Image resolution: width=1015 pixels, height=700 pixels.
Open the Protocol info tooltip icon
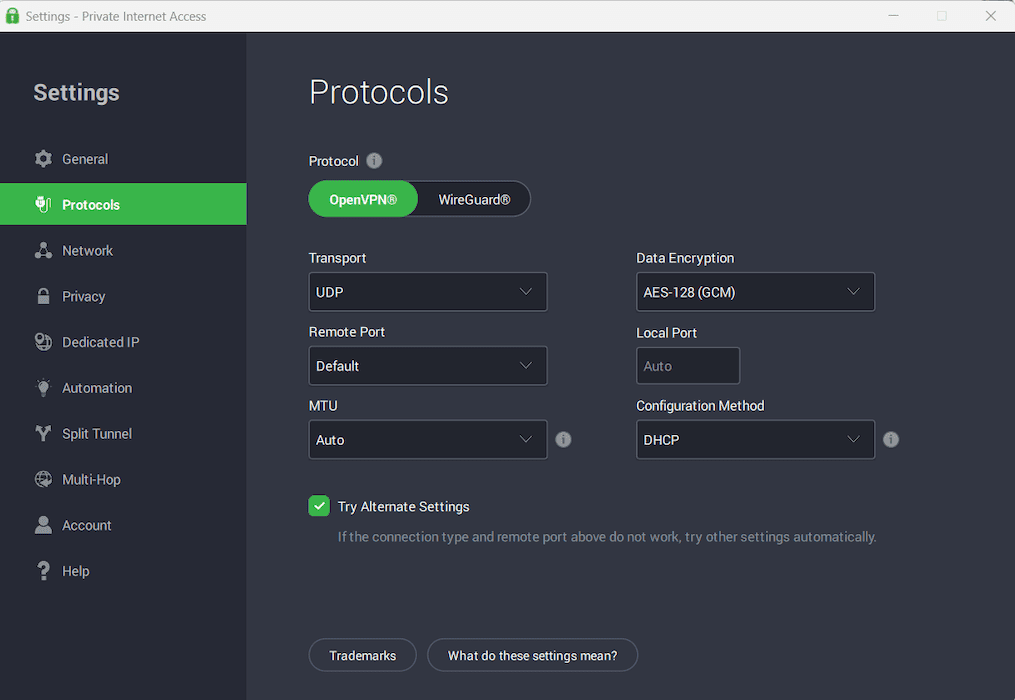(373, 160)
